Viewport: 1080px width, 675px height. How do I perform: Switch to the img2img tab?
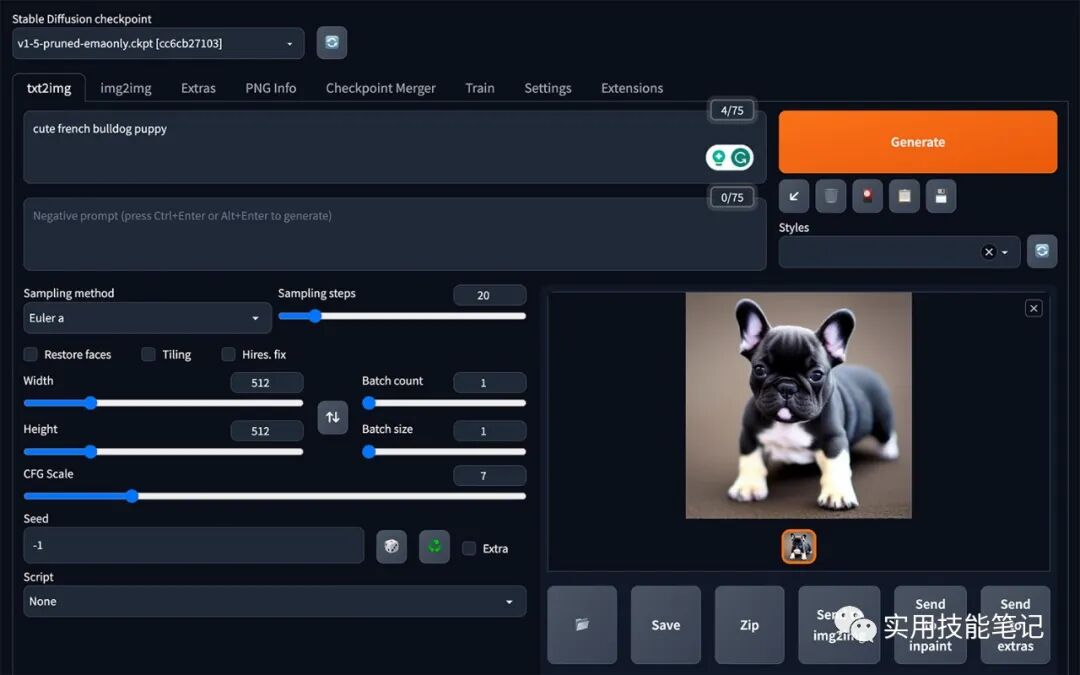coord(125,88)
